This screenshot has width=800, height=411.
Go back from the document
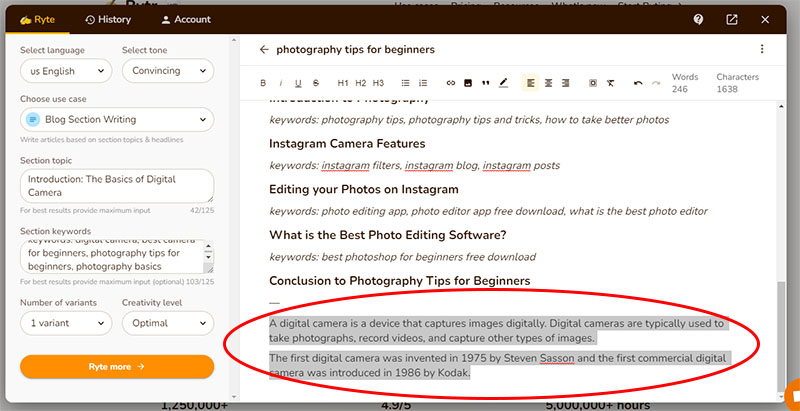click(x=264, y=49)
